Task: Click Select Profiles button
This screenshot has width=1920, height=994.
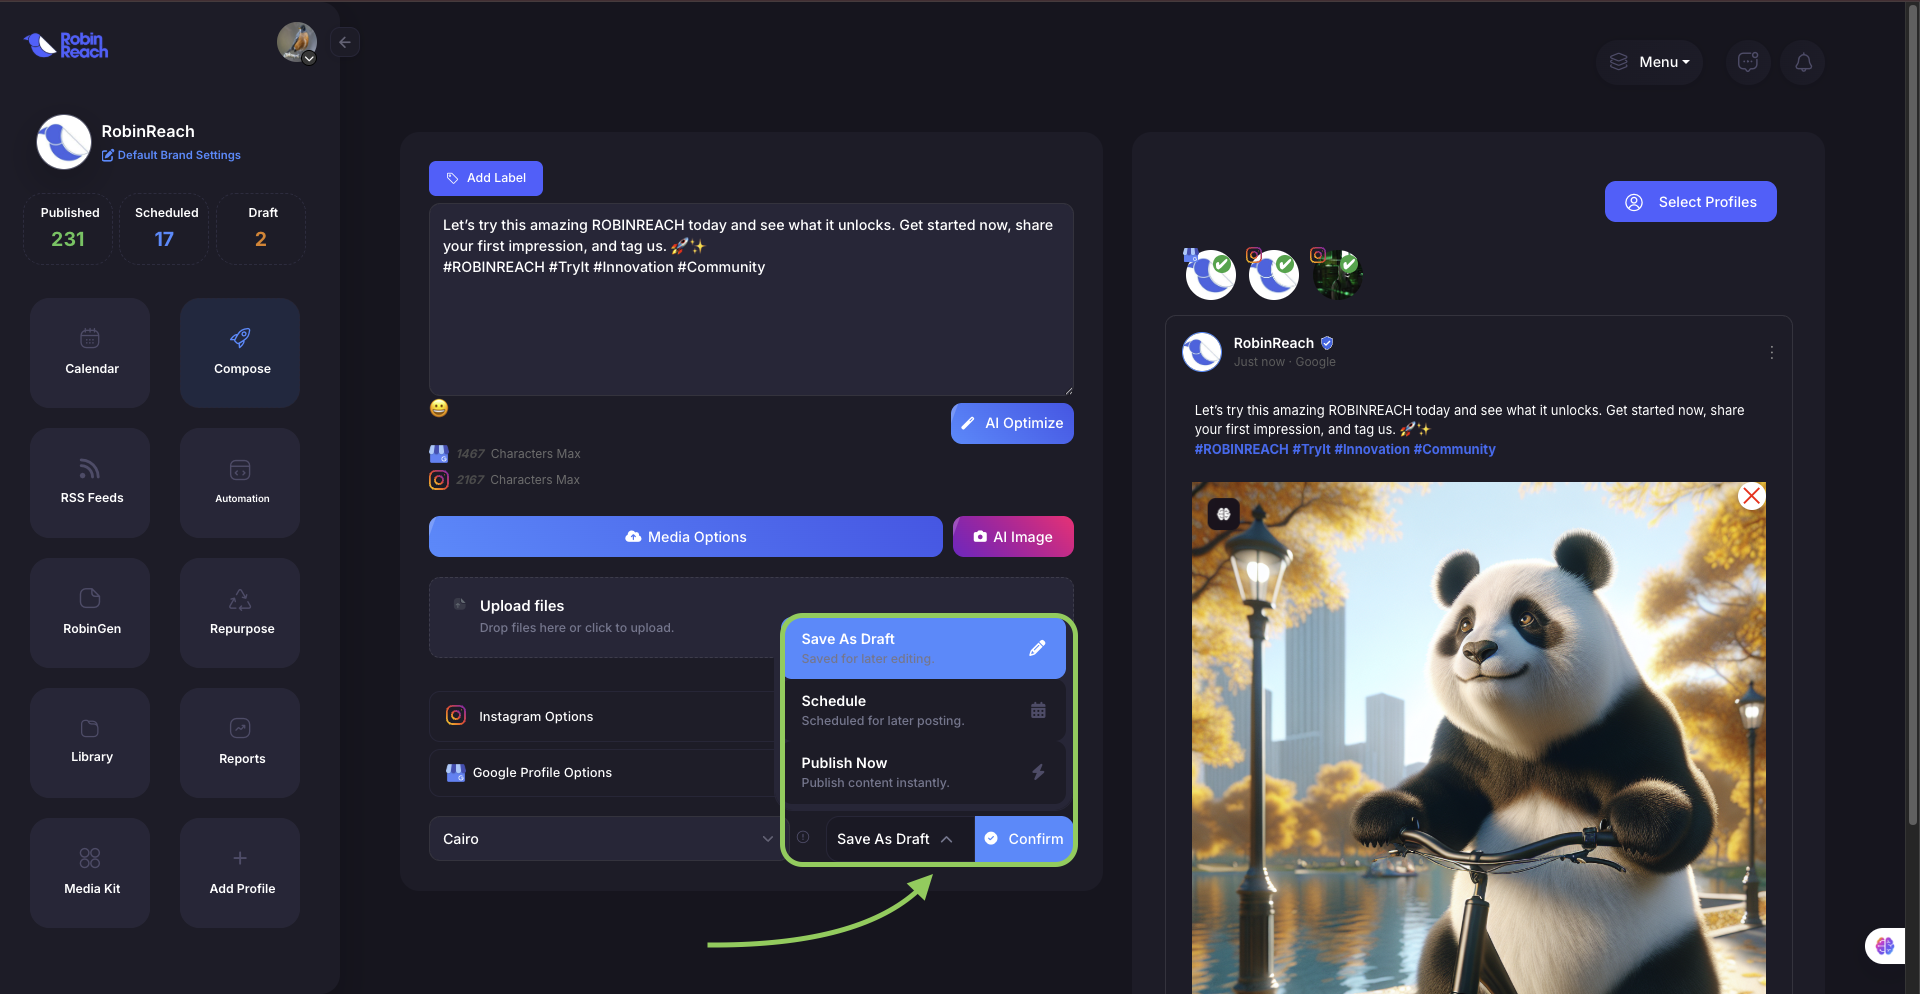Action: click(1690, 202)
